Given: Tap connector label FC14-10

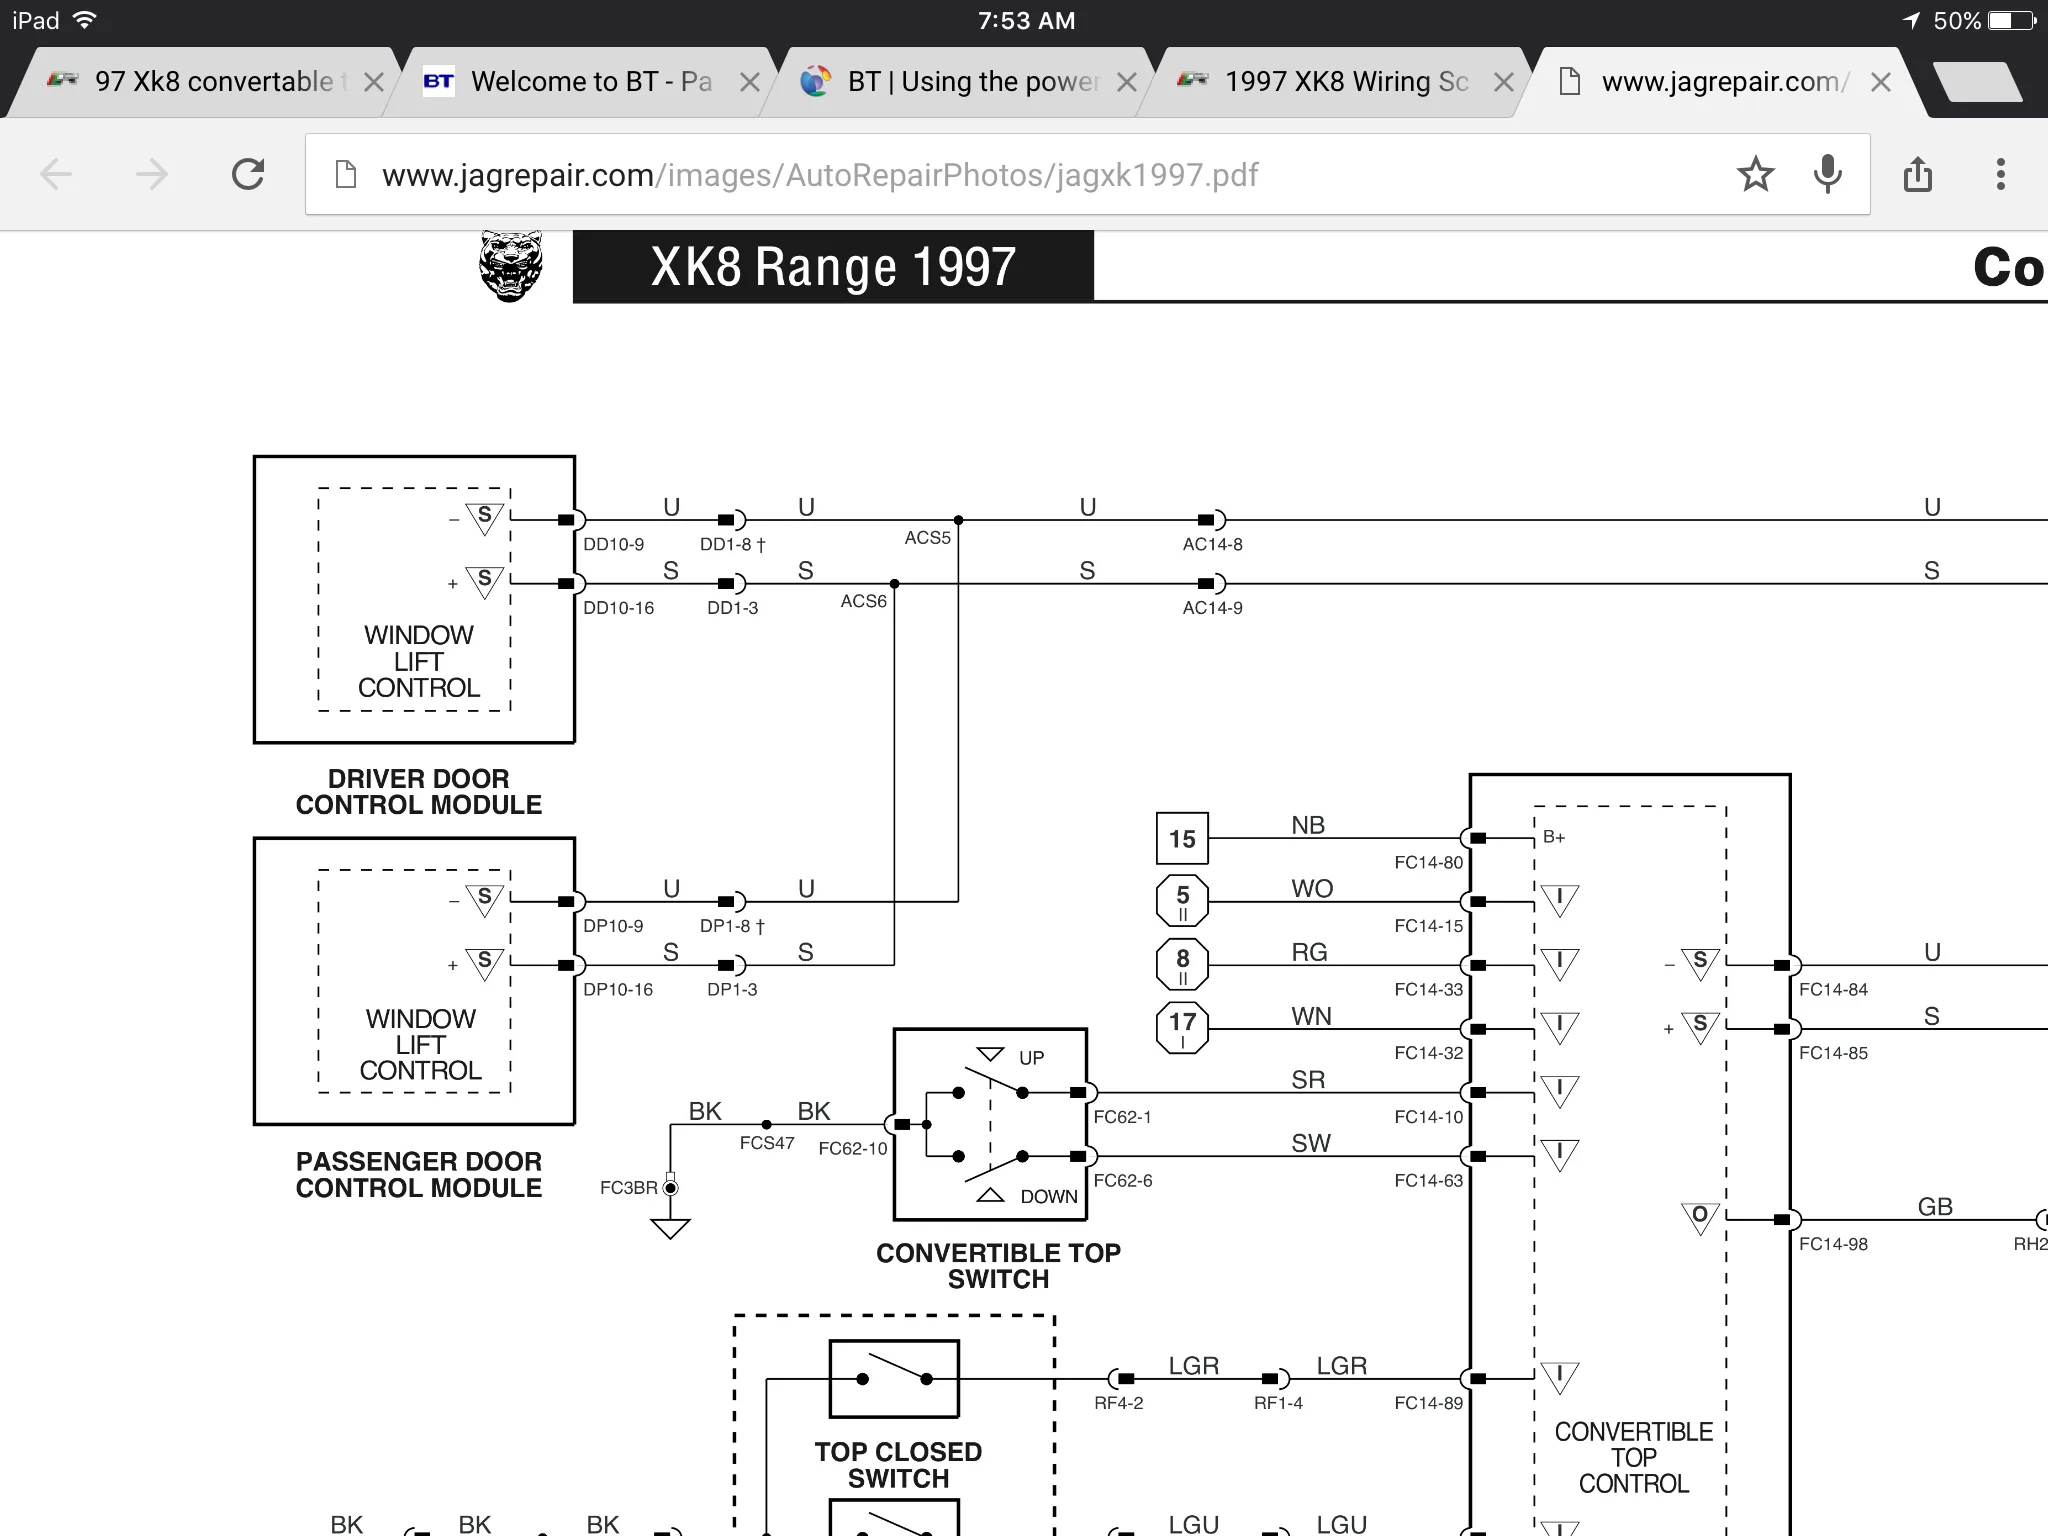Looking at the screenshot, I should pyautogui.click(x=1428, y=1117).
